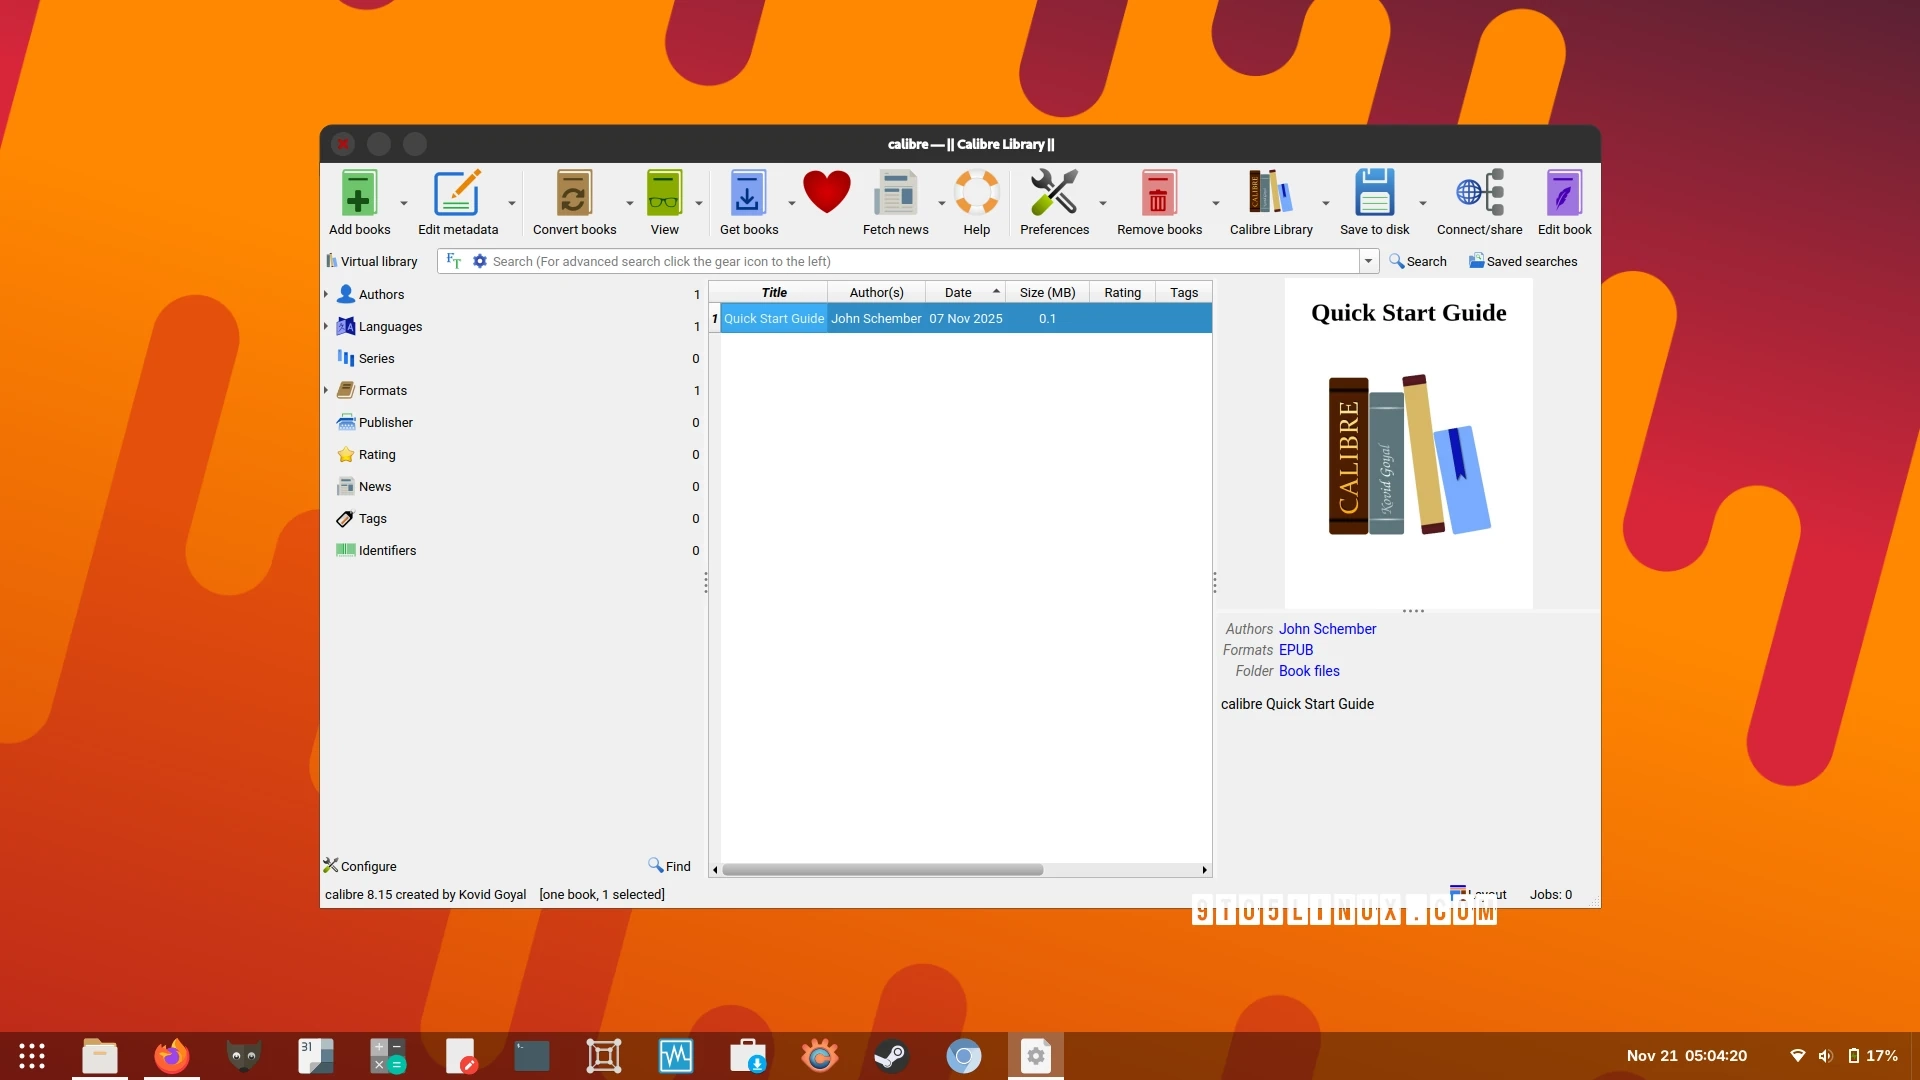Expand the Formats category in sidebar
This screenshot has width=1920, height=1080.
(326, 390)
